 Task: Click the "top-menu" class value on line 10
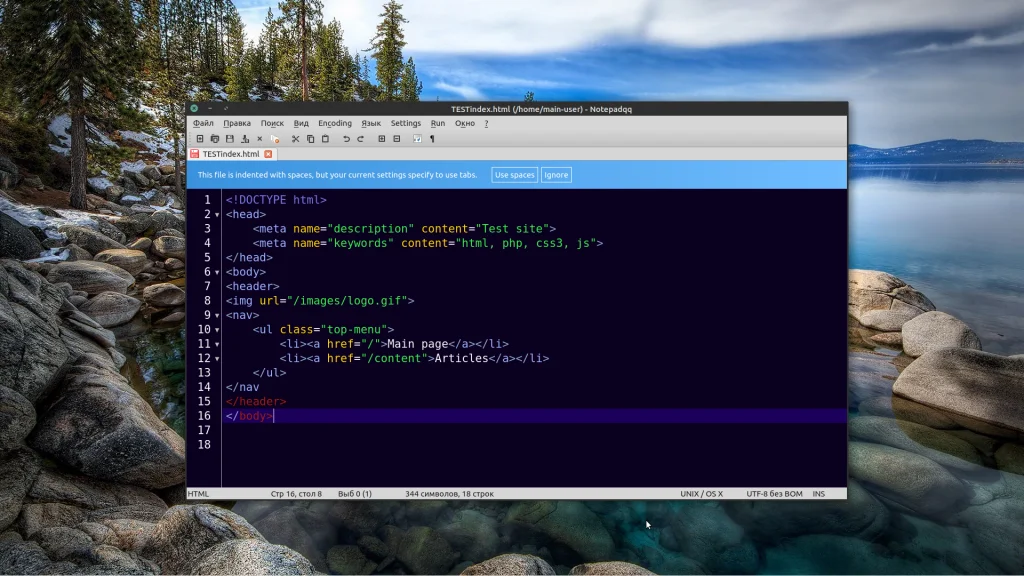(353, 329)
